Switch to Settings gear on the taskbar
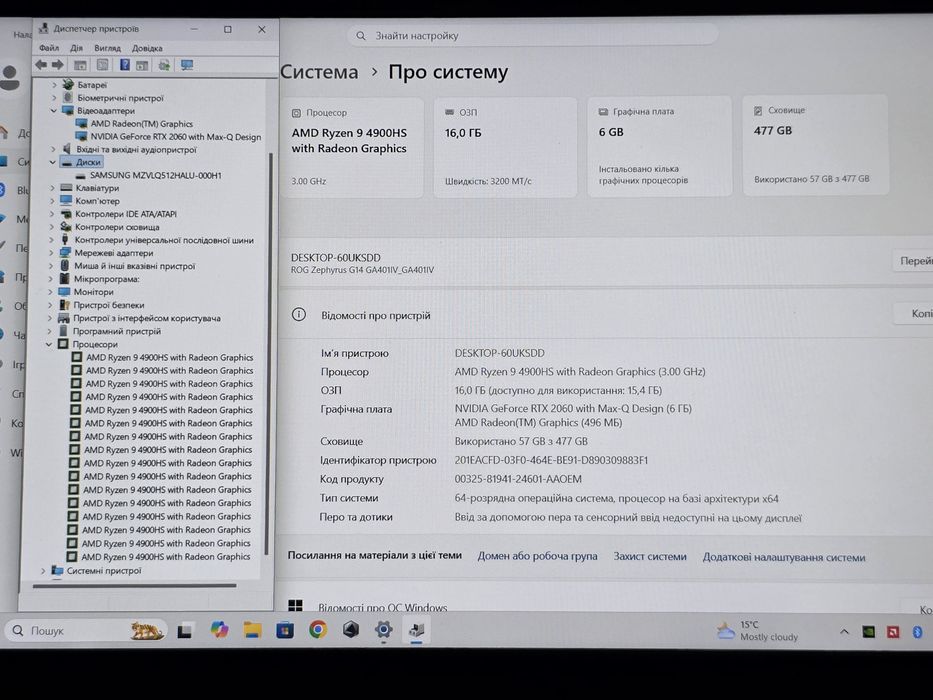The image size is (933, 700). click(384, 629)
